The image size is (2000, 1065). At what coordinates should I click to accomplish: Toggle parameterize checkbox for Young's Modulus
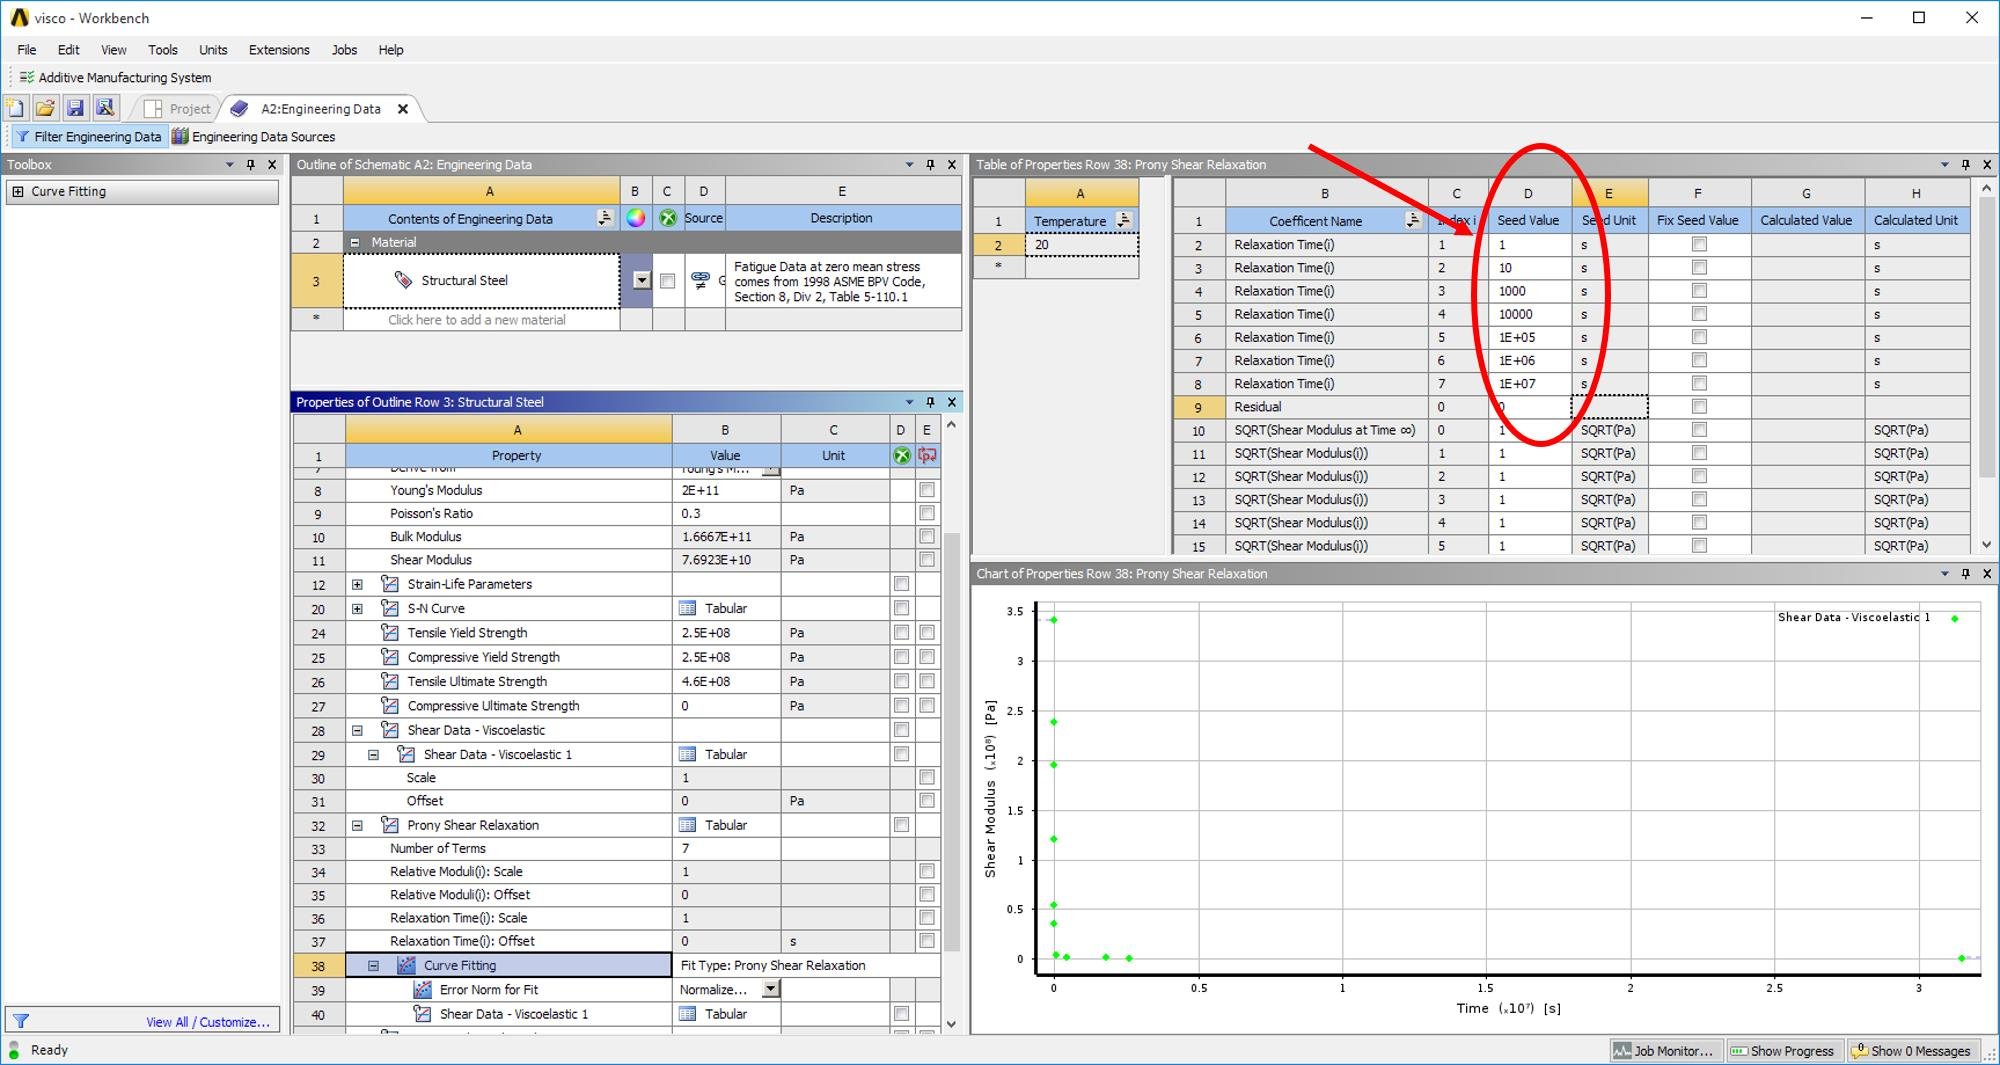coord(927,490)
